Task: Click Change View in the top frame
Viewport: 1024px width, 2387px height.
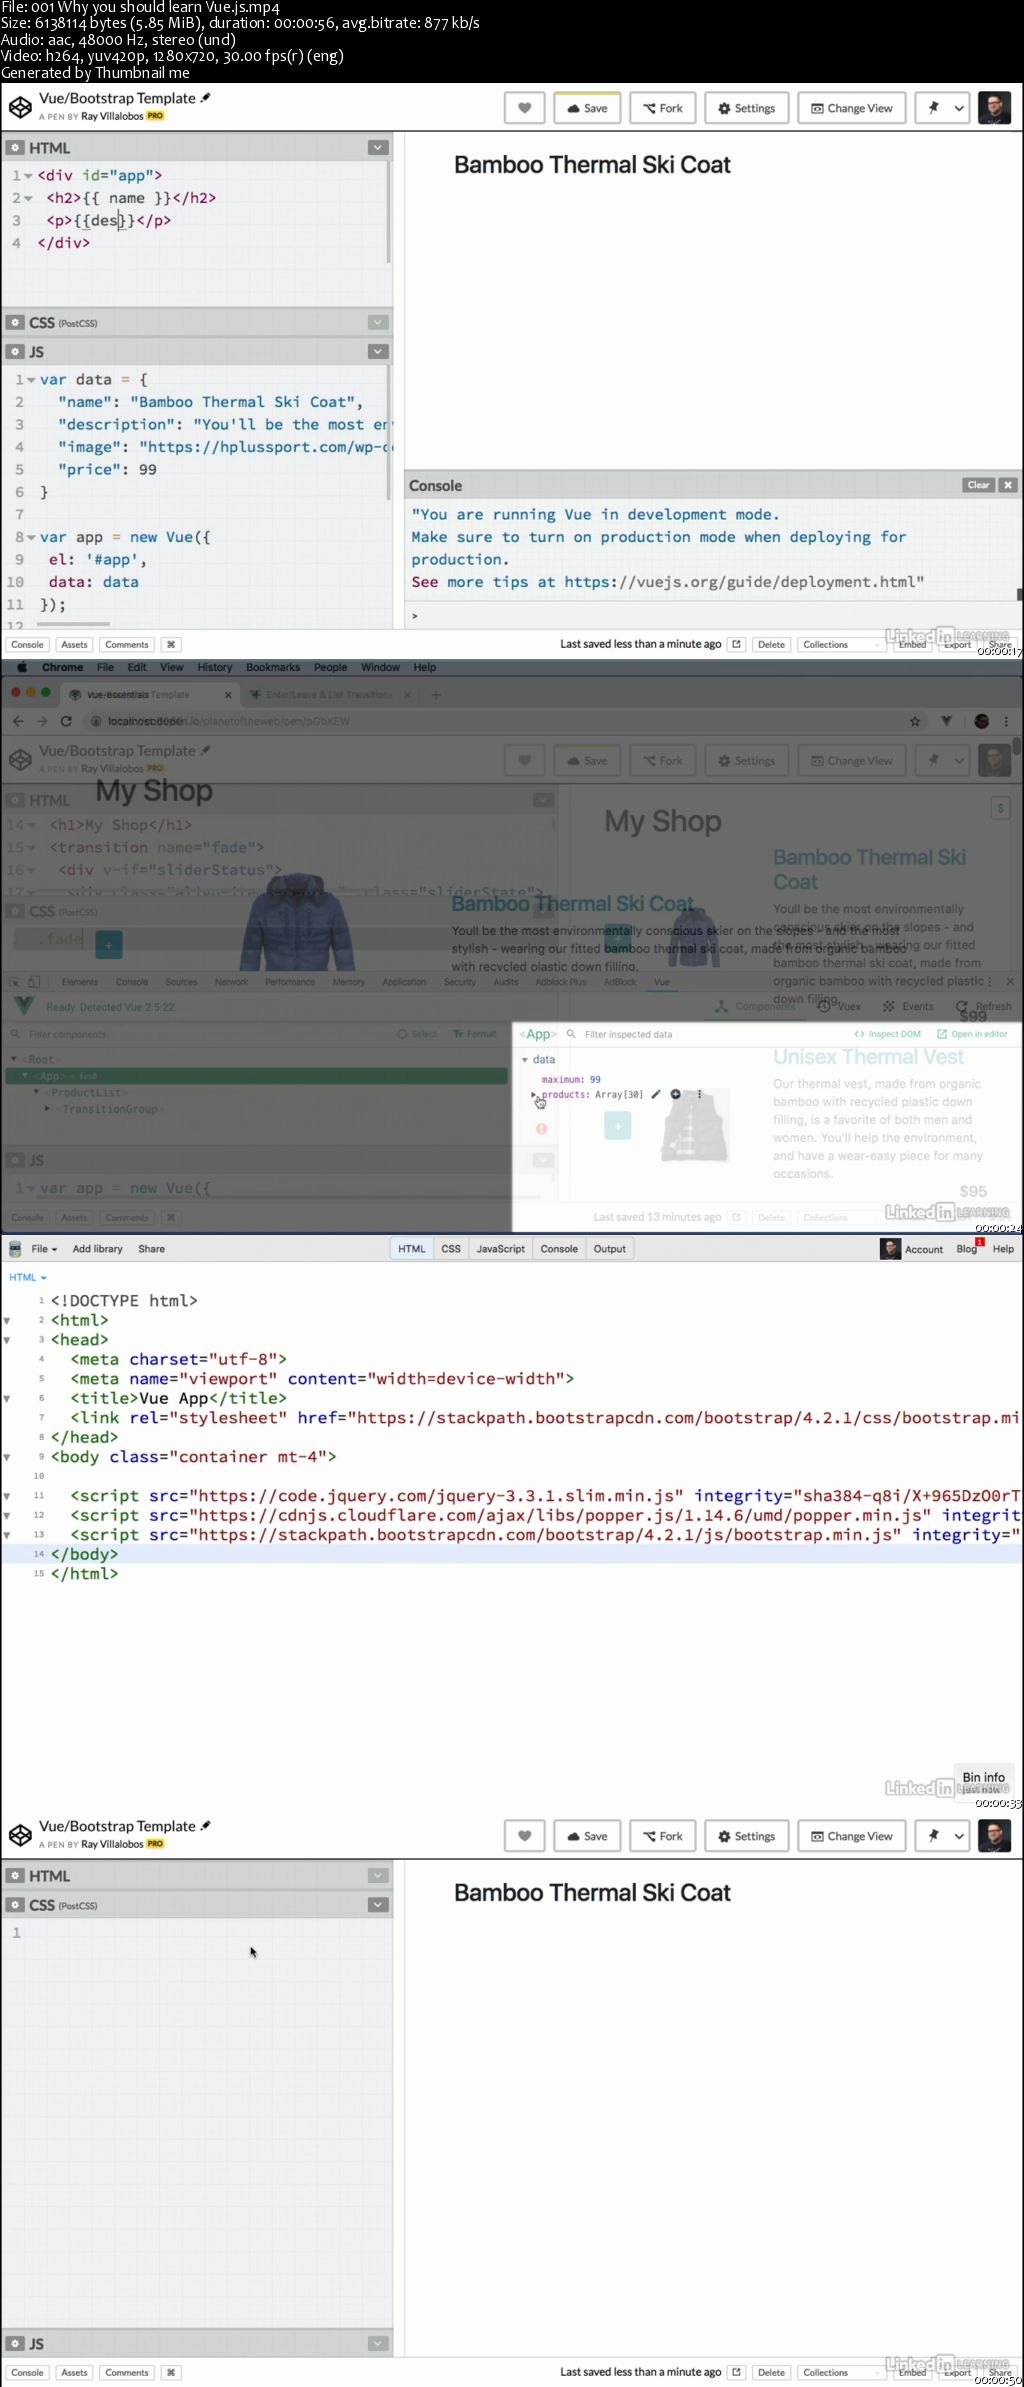Action: [852, 108]
